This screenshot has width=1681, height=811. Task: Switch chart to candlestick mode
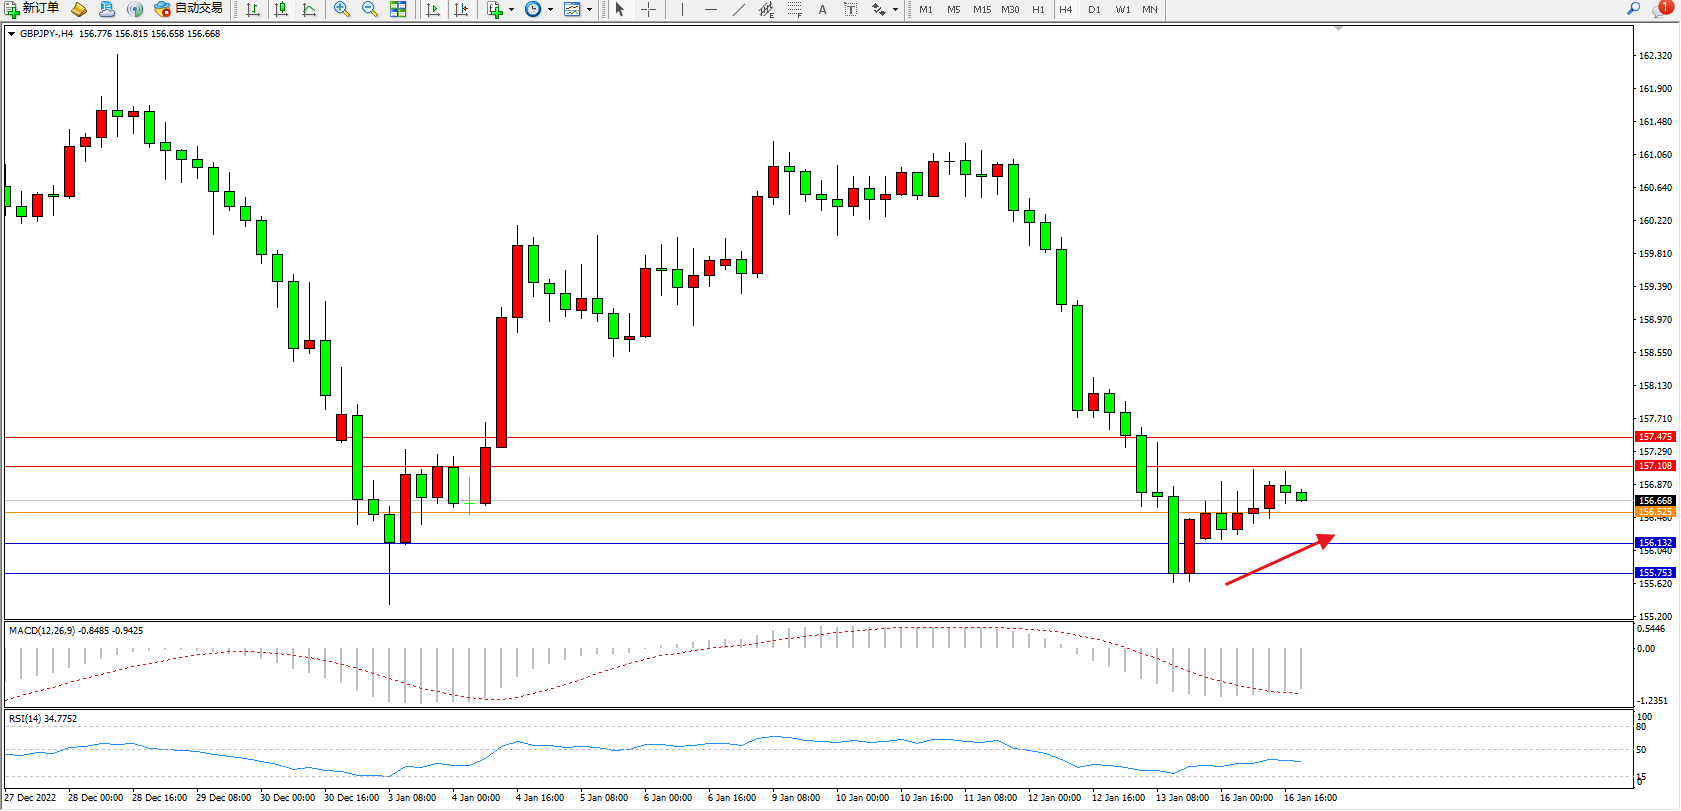pos(281,9)
